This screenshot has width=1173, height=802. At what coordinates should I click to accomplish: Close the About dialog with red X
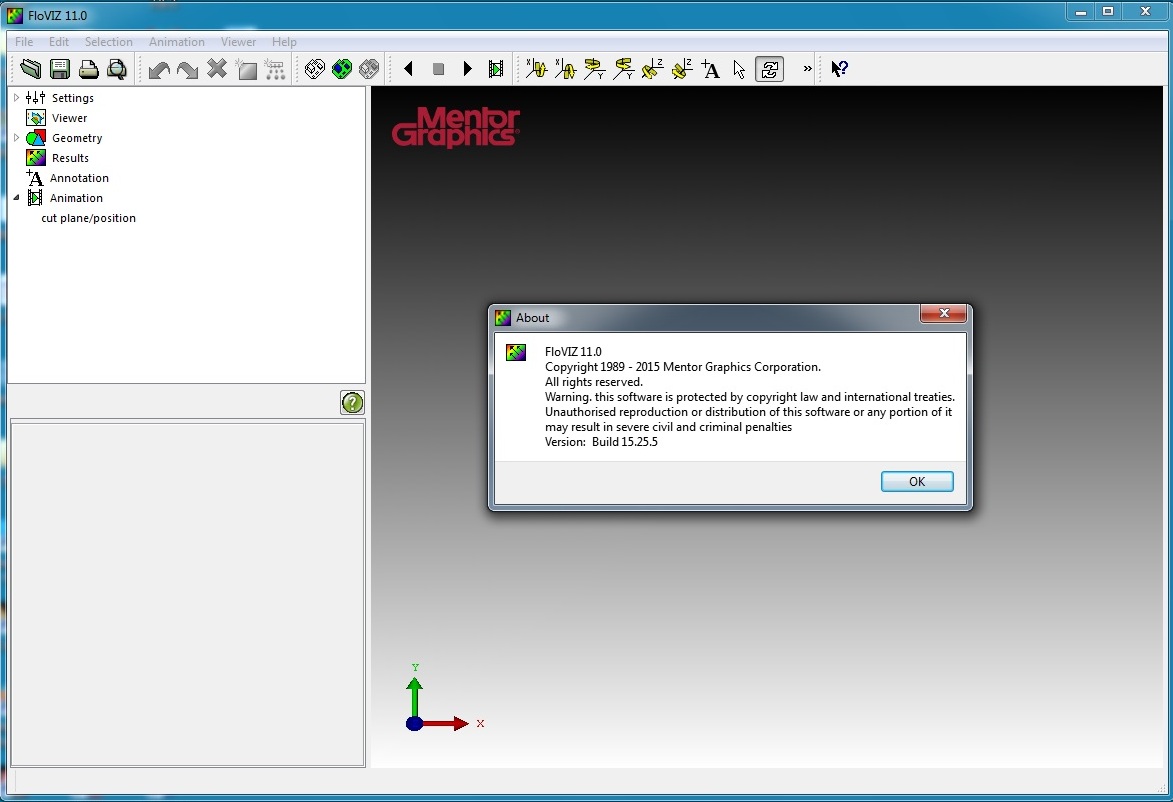943,313
